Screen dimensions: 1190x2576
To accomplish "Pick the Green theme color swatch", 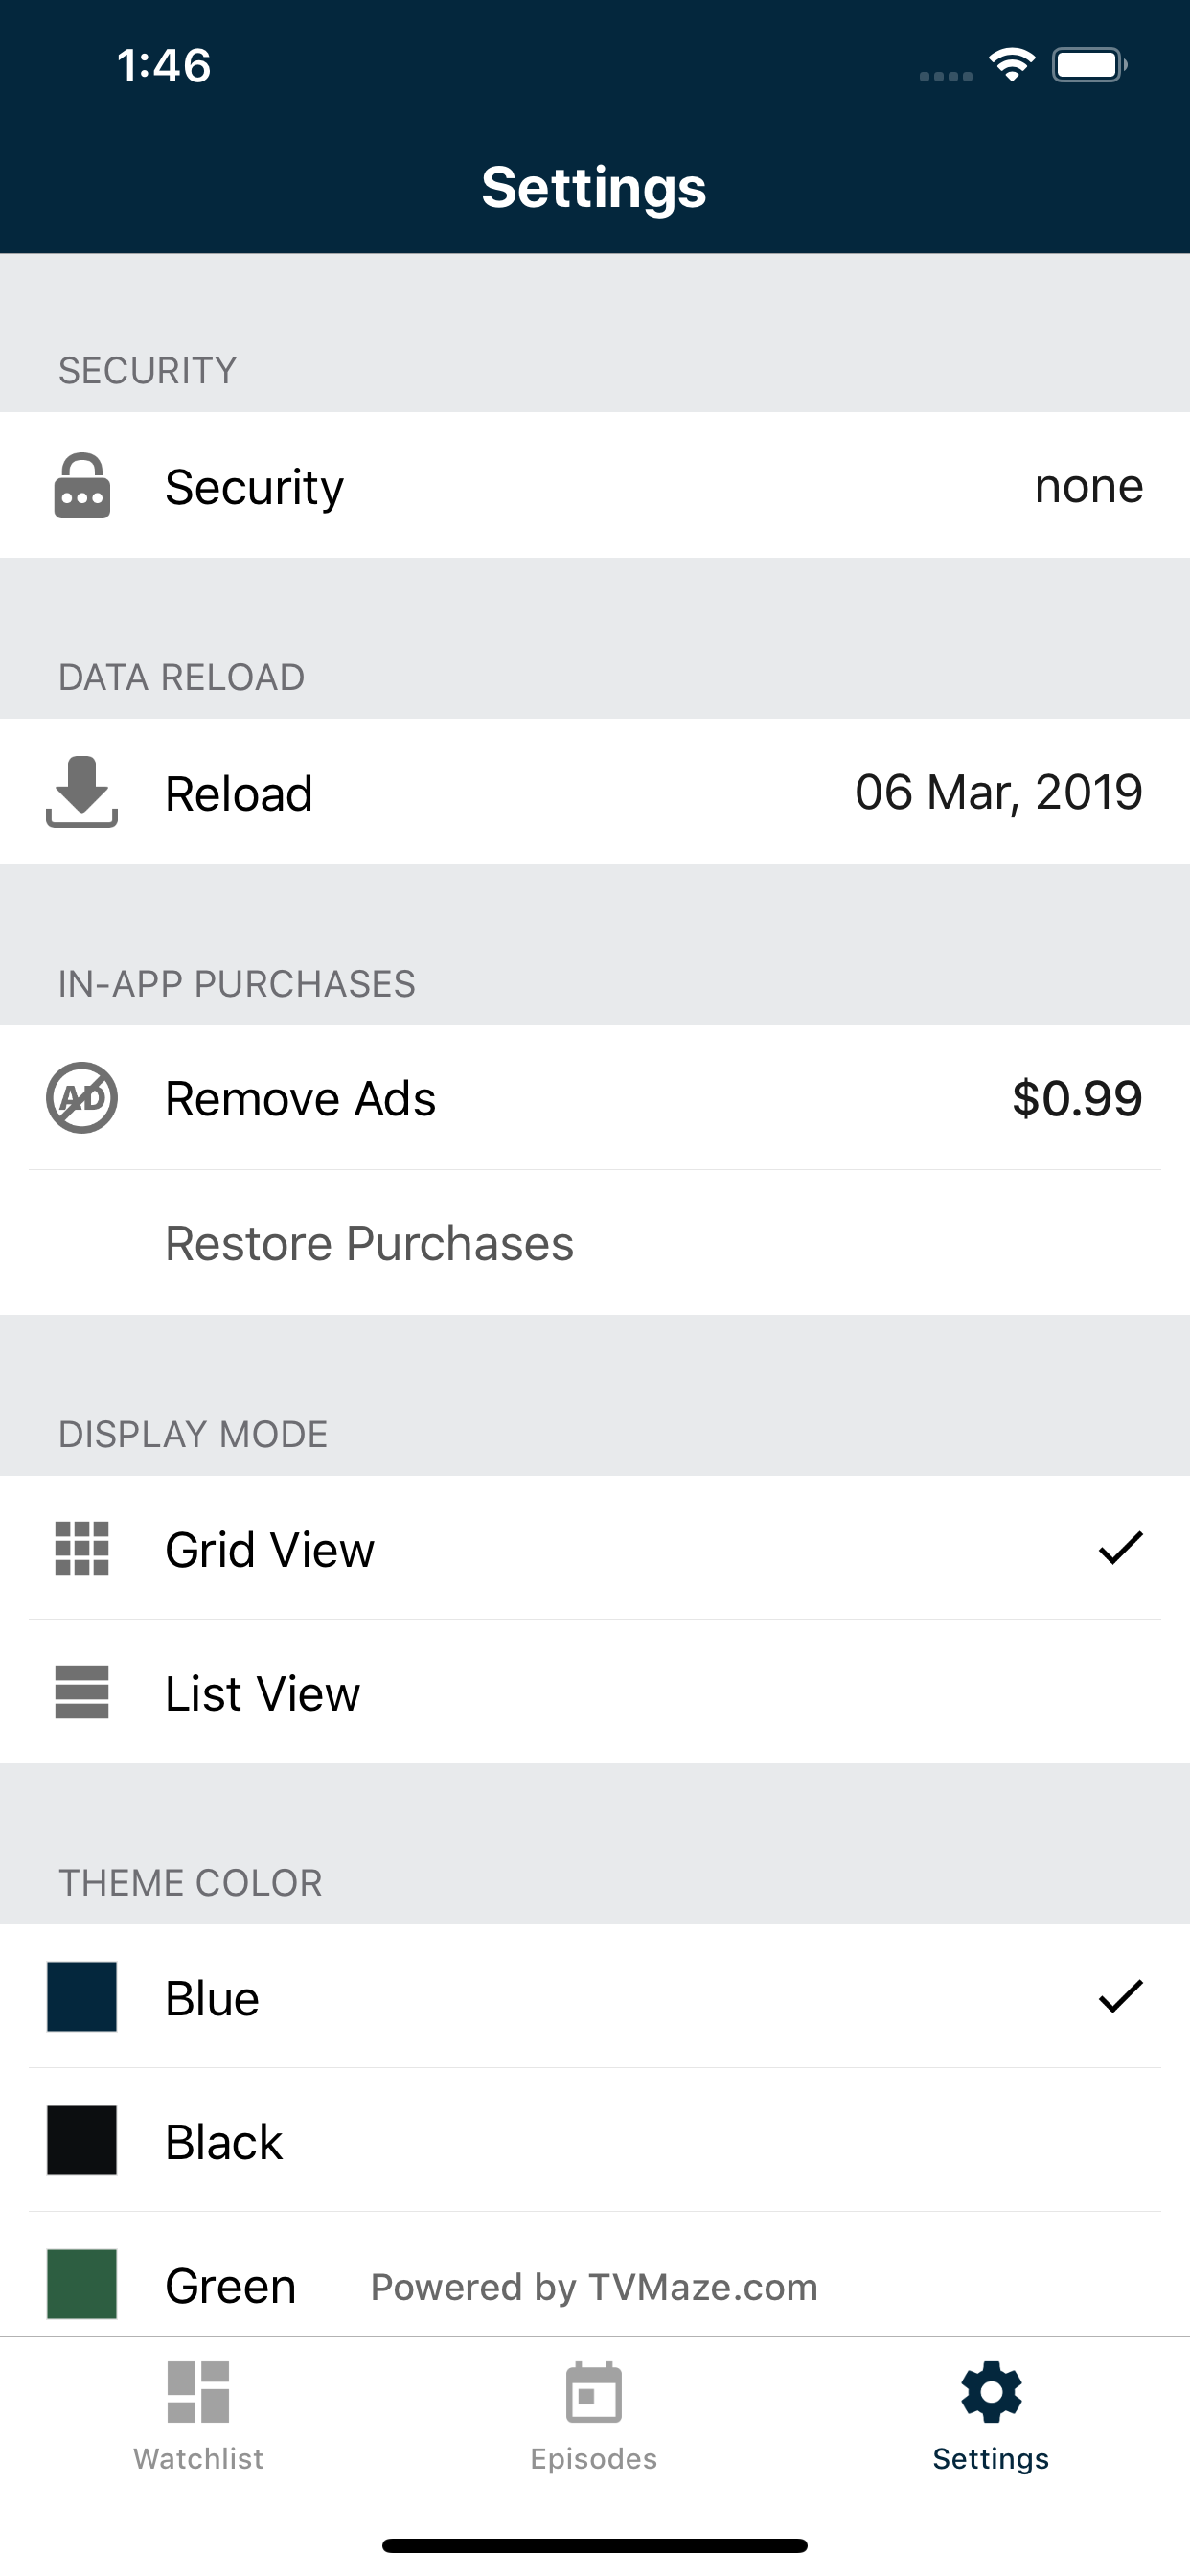I will pos(82,2284).
